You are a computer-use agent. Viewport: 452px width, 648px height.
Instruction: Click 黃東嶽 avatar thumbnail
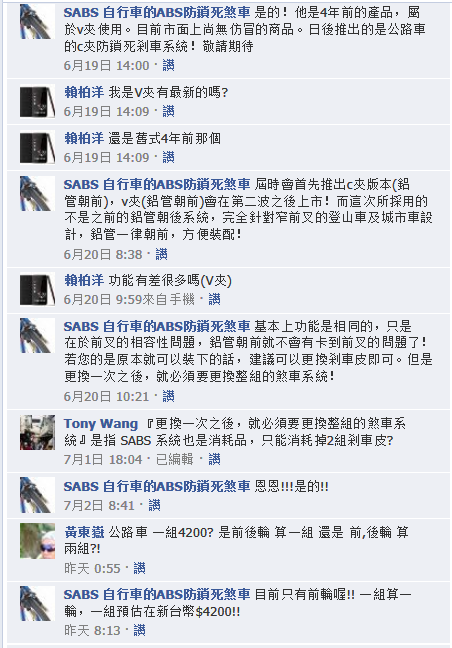coord(37,541)
